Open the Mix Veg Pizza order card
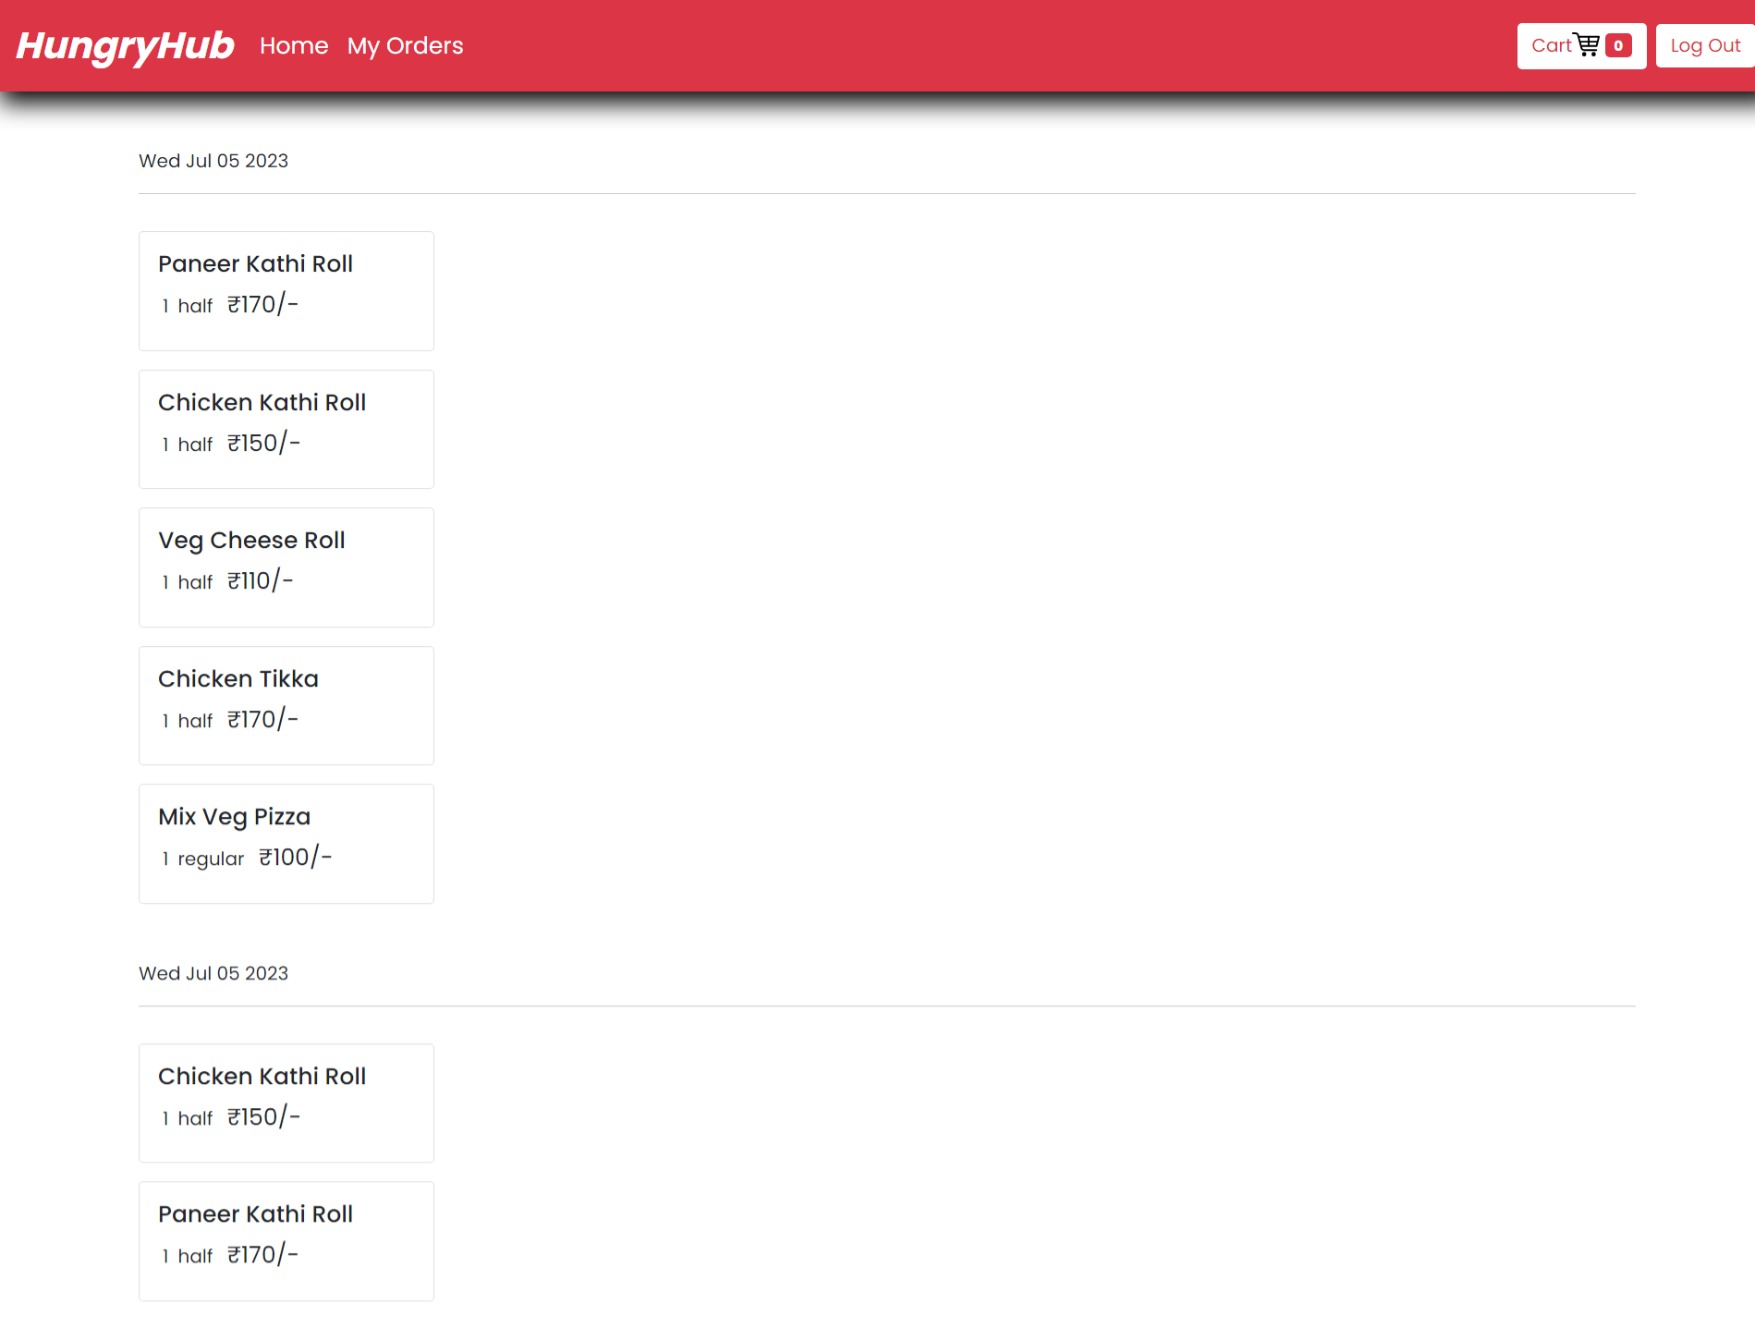Screen dimensions: 1755x1324 285,843
